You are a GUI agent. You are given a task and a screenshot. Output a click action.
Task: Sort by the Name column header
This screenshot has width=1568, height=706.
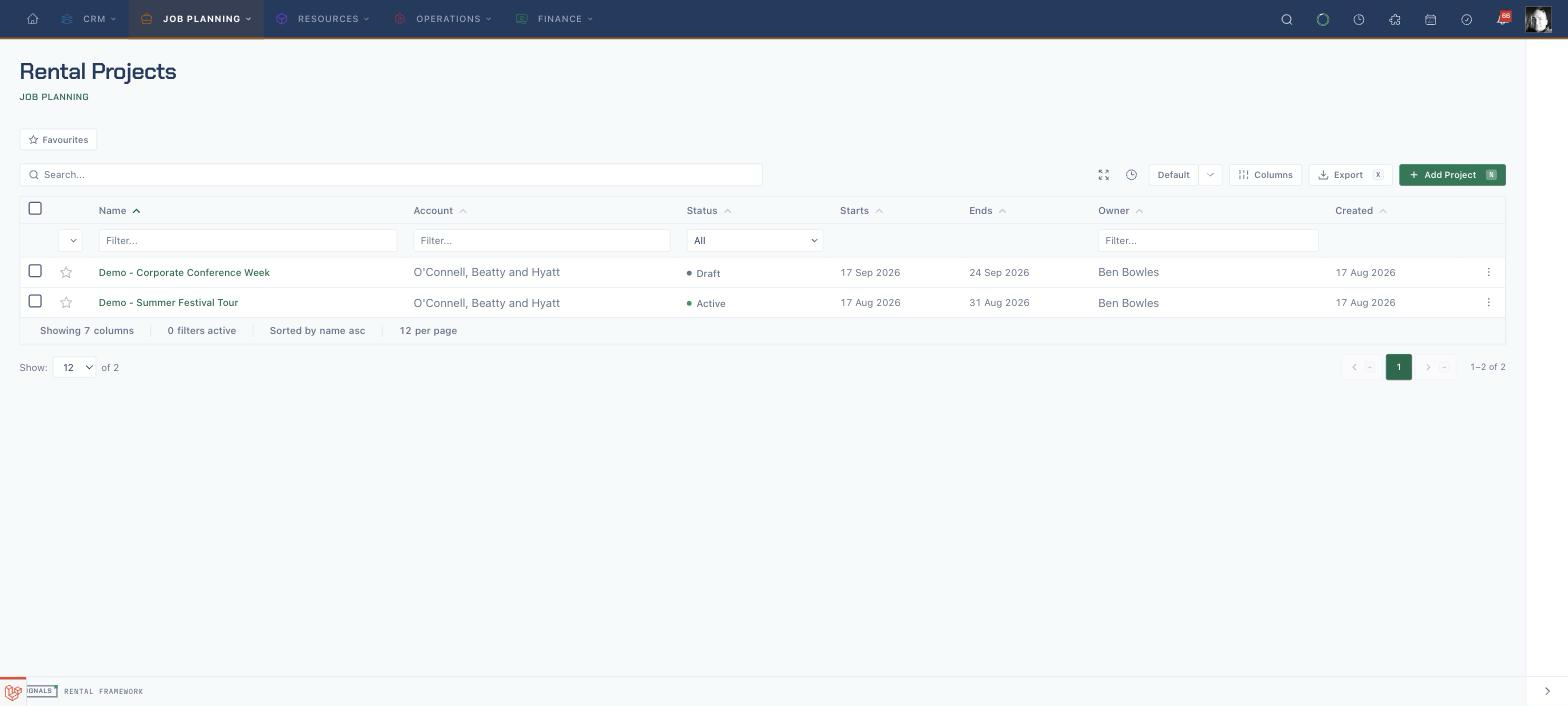pyautogui.click(x=119, y=211)
